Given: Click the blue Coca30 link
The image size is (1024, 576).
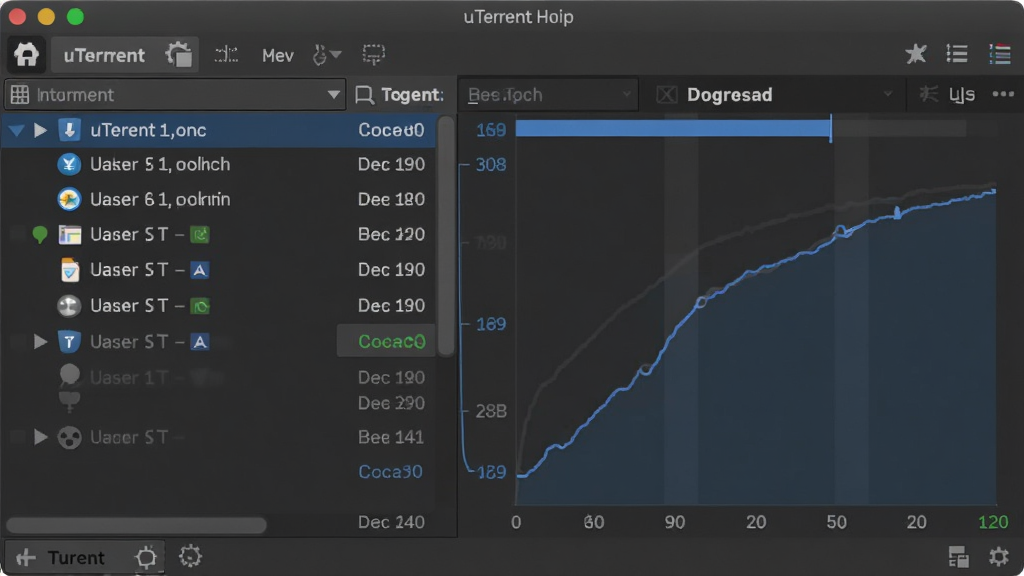Looking at the screenshot, I should point(391,472).
